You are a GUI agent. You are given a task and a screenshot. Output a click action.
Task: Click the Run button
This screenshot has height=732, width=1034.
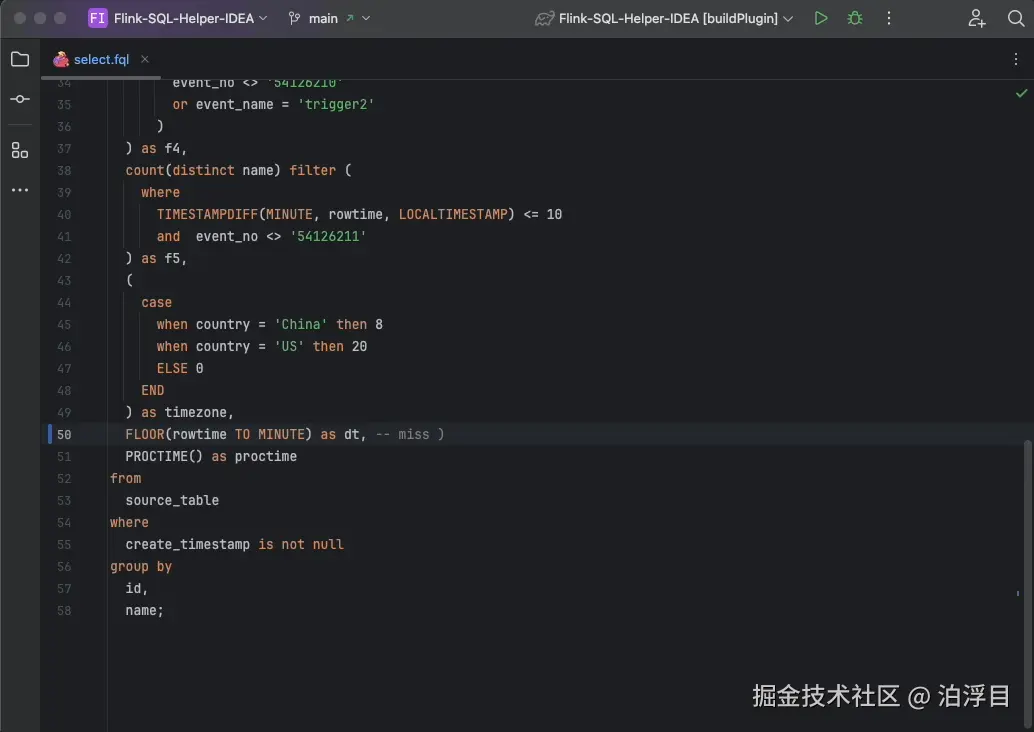(x=821, y=18)
